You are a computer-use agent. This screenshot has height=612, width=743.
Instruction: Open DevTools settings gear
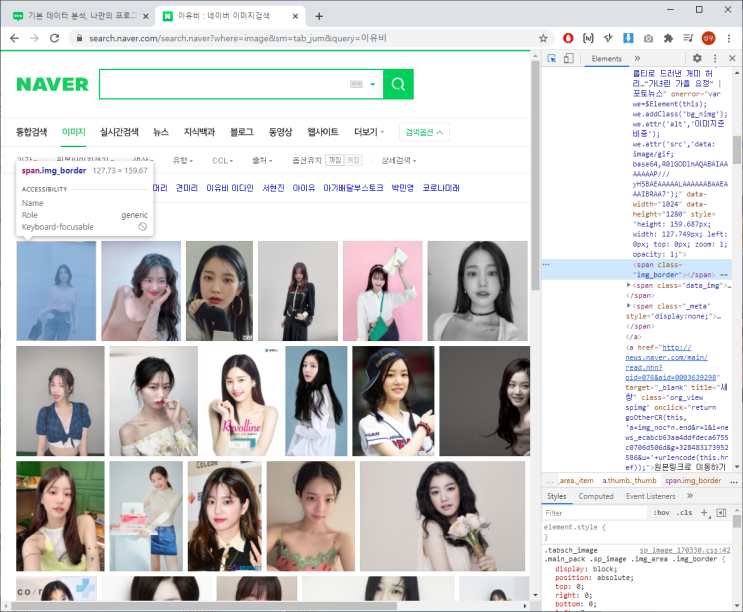pyautogui.click(x=697, y=58)
